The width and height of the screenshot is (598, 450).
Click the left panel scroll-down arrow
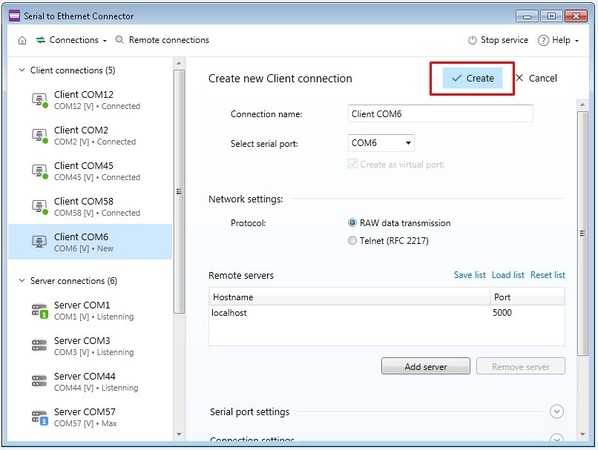coord(179,434)
